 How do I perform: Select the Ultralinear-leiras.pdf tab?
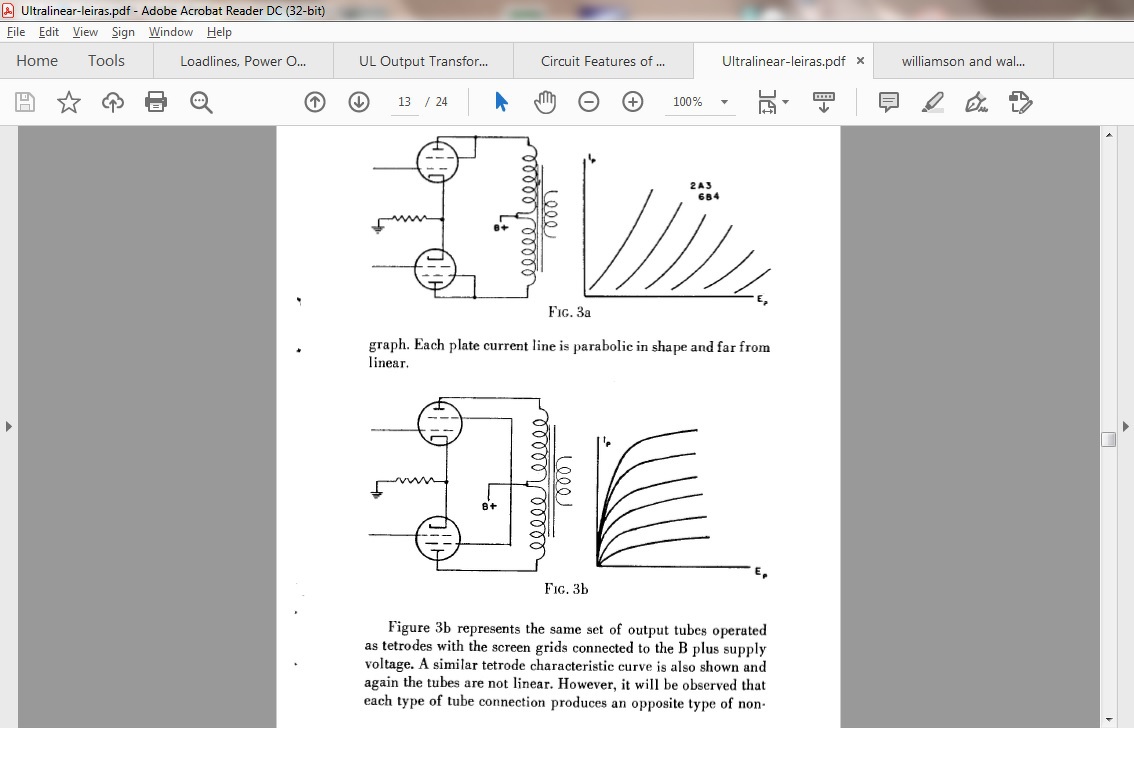click(x=783, y=61)
